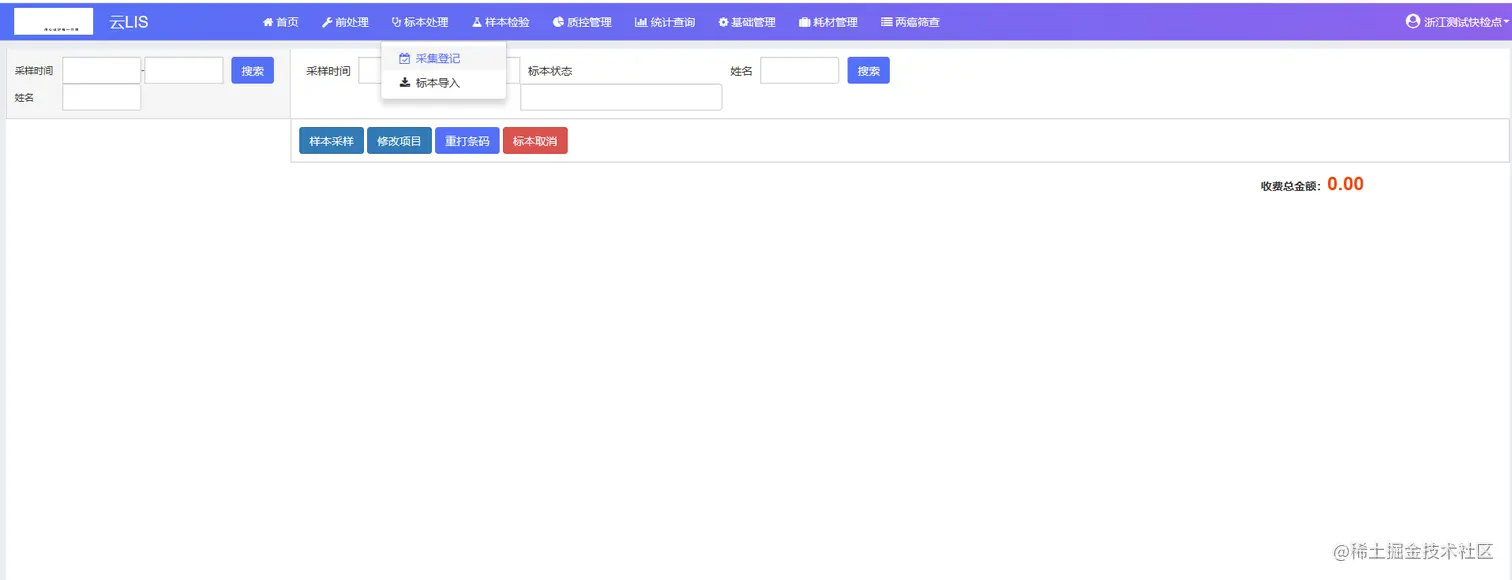Click the 样本采集 button
The image size is (1512, 580).
click(330, 140)
